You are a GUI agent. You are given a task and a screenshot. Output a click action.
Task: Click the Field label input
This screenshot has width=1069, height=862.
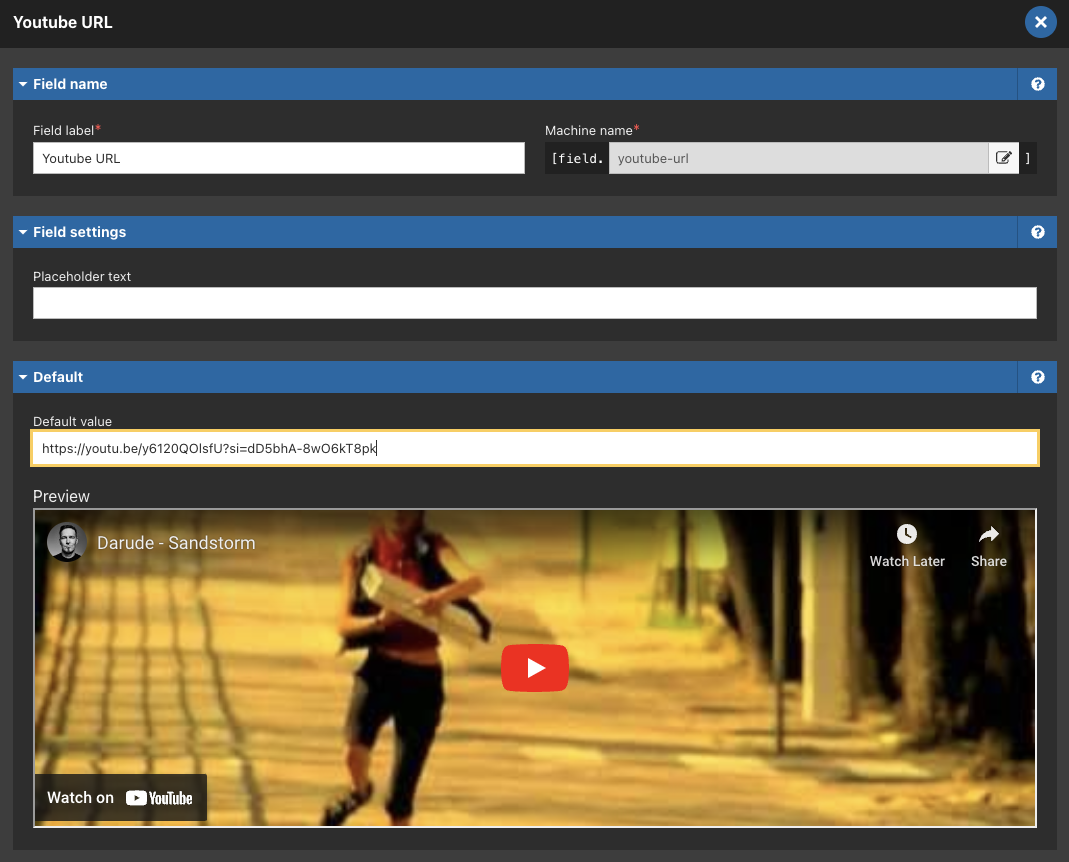coord(279,158)
